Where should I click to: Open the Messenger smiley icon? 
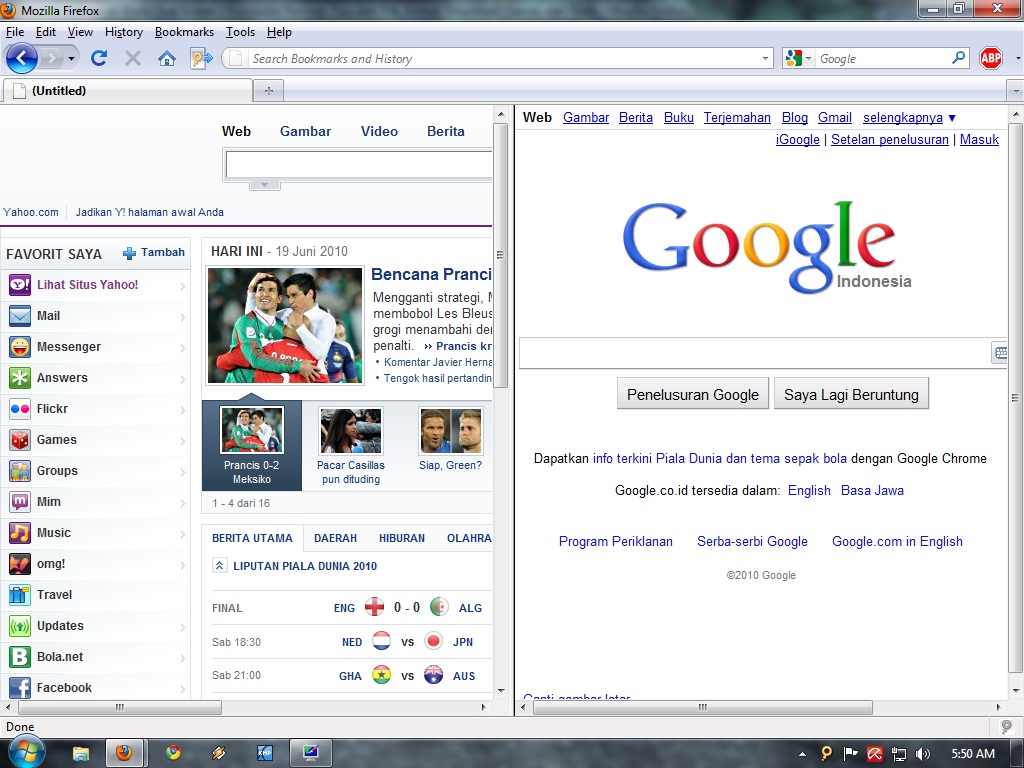[x=20, y=347]
